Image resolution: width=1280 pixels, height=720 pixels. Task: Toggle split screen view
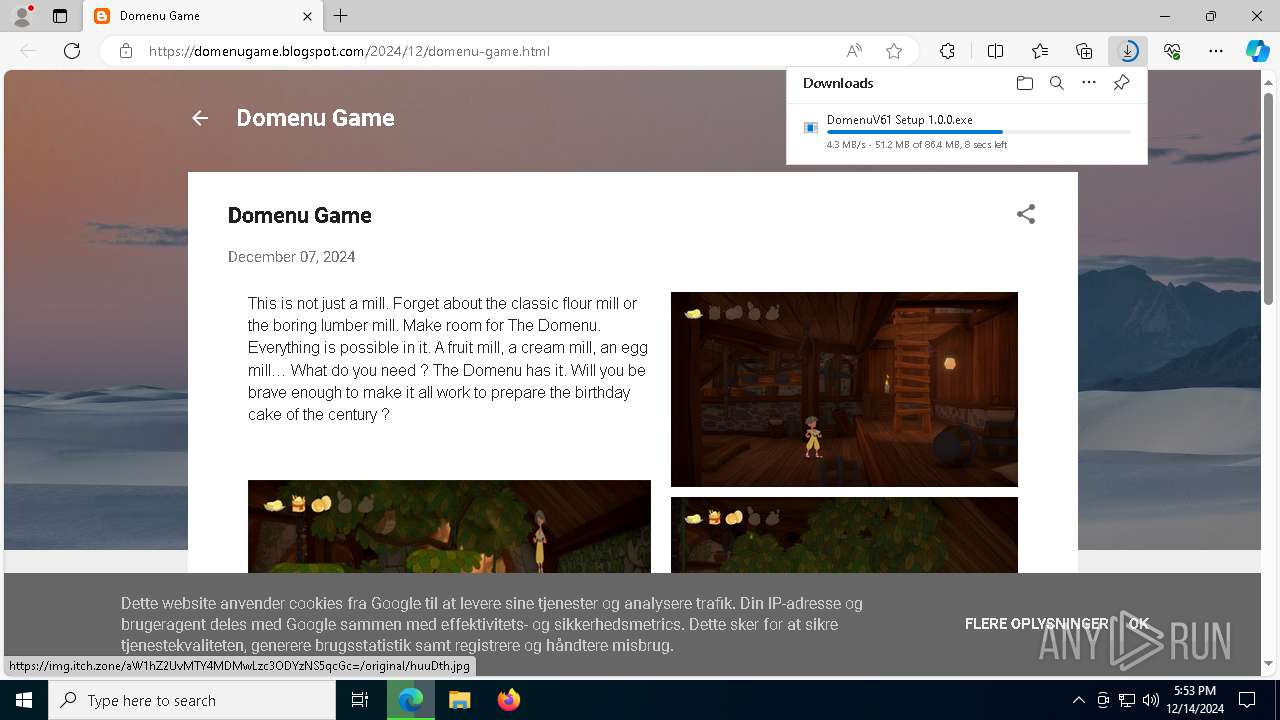[995, 51]
